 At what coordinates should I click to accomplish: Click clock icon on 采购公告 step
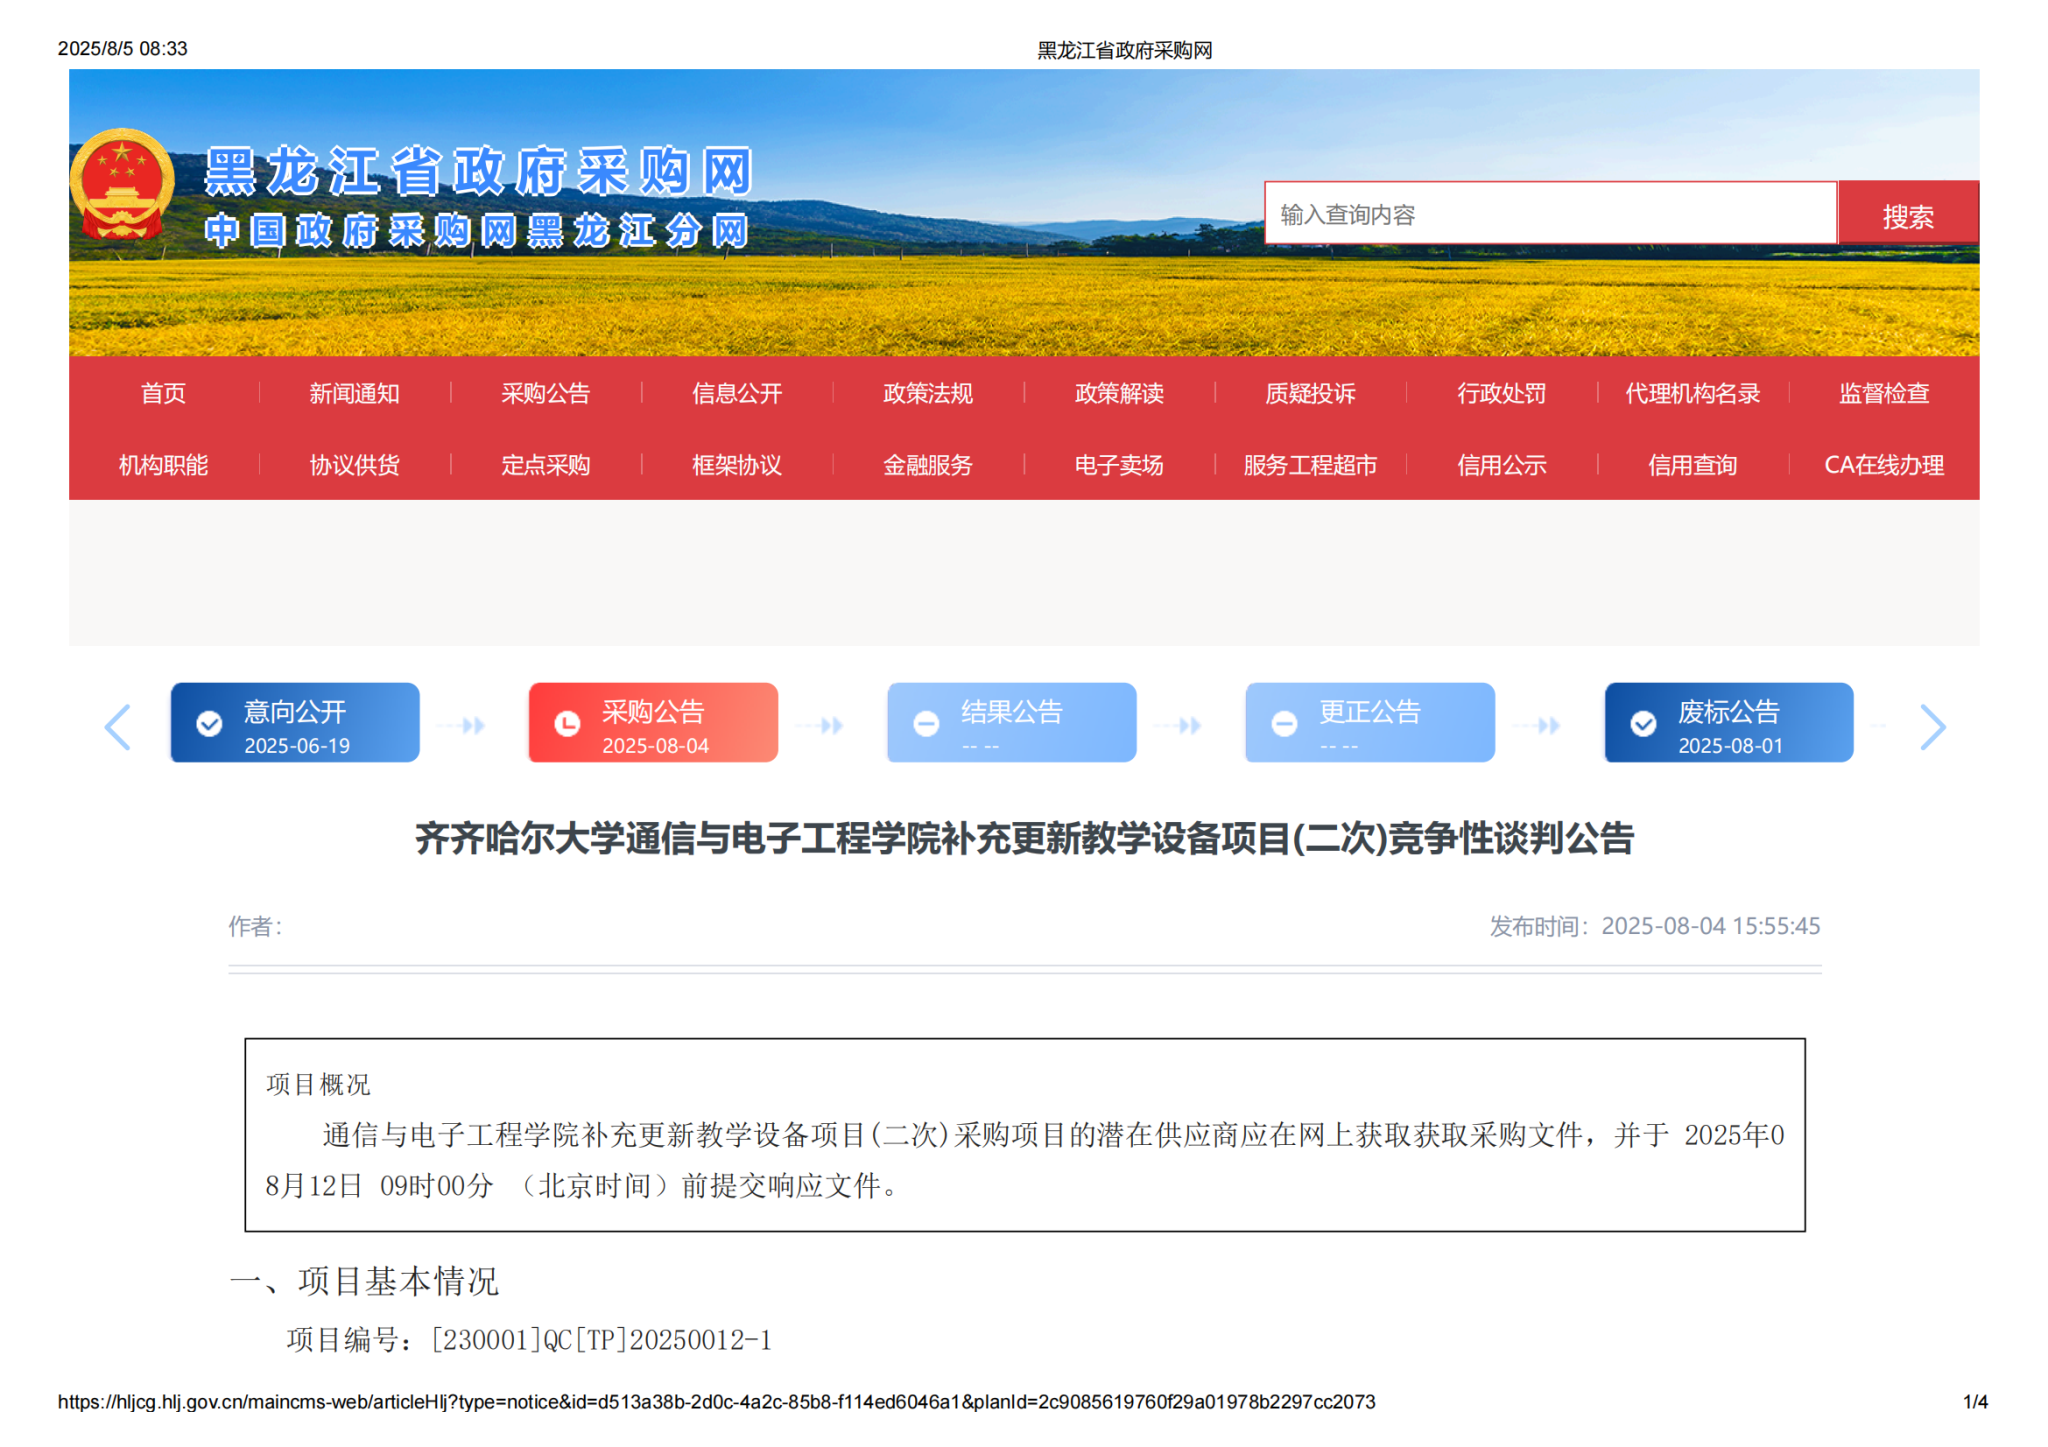[x=567, y=724]
